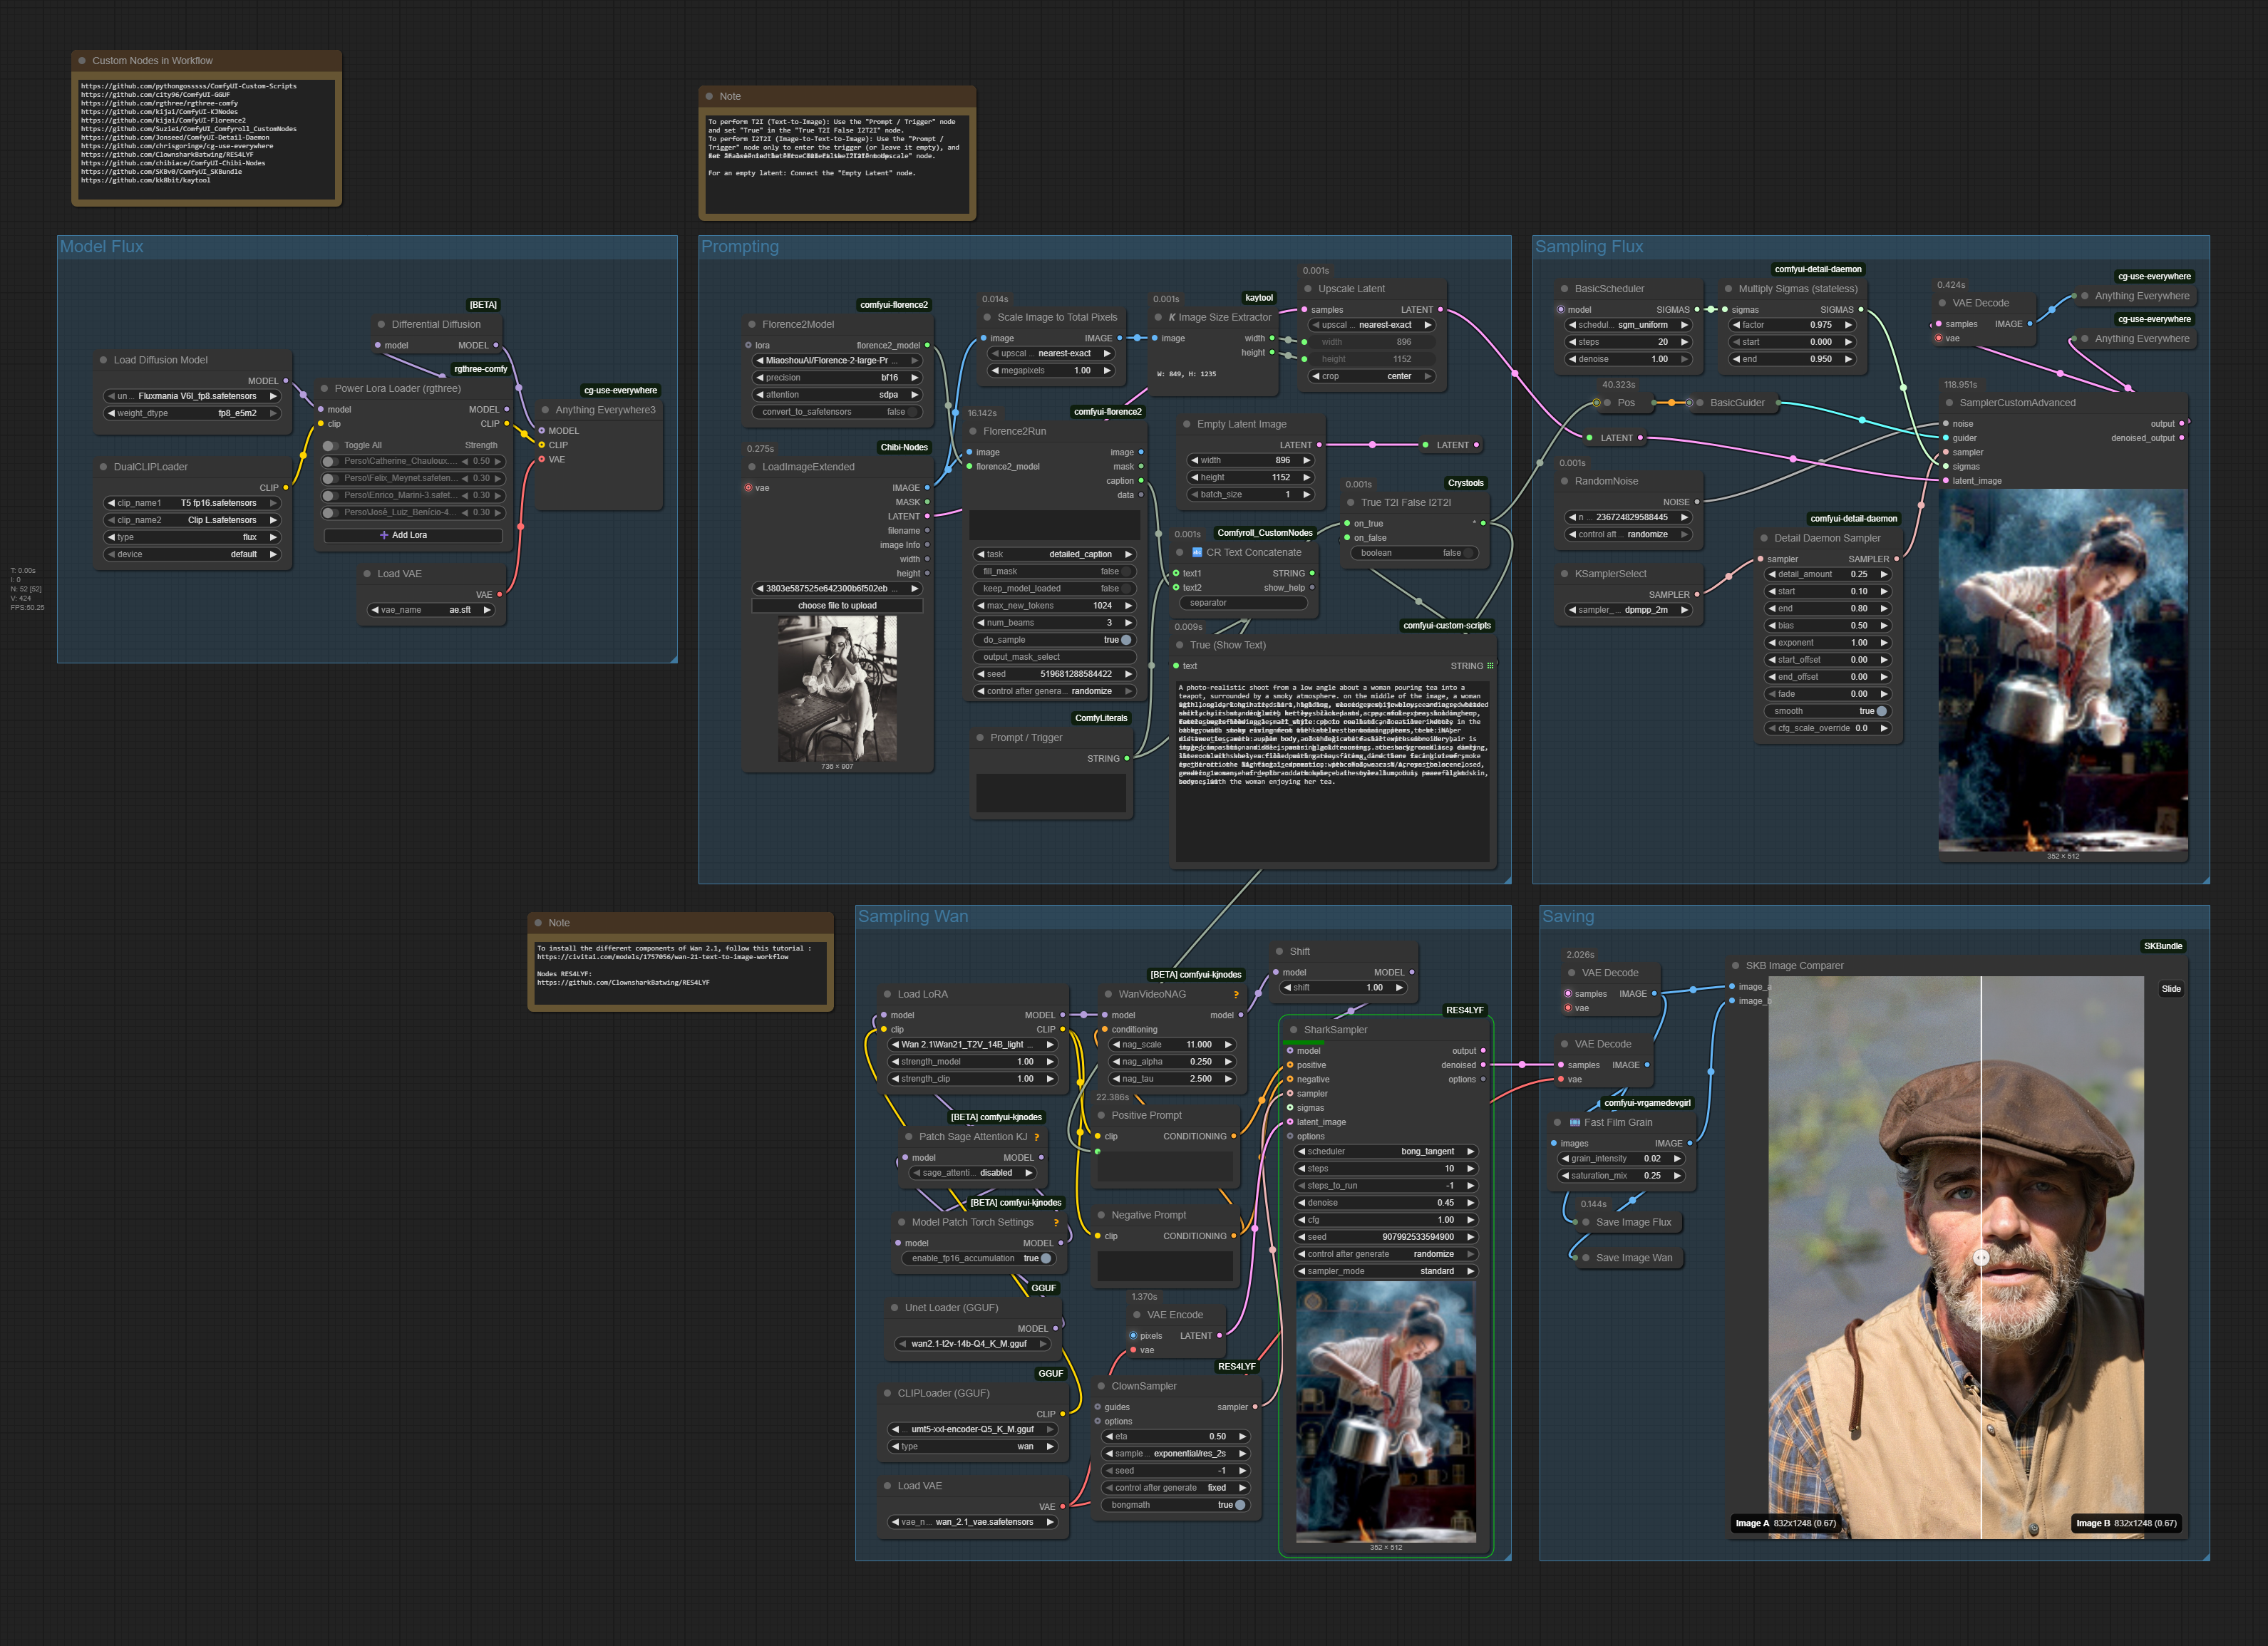
Task: Click the Kaytool K icon on Image Size Extractor
Action: 1172,317
